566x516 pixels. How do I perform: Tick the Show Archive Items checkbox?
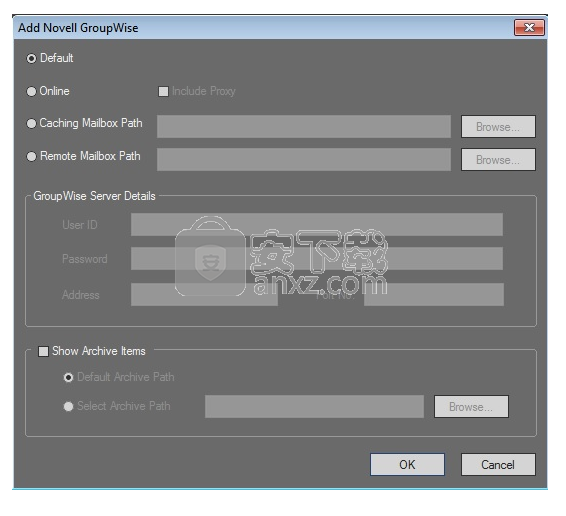43,351
